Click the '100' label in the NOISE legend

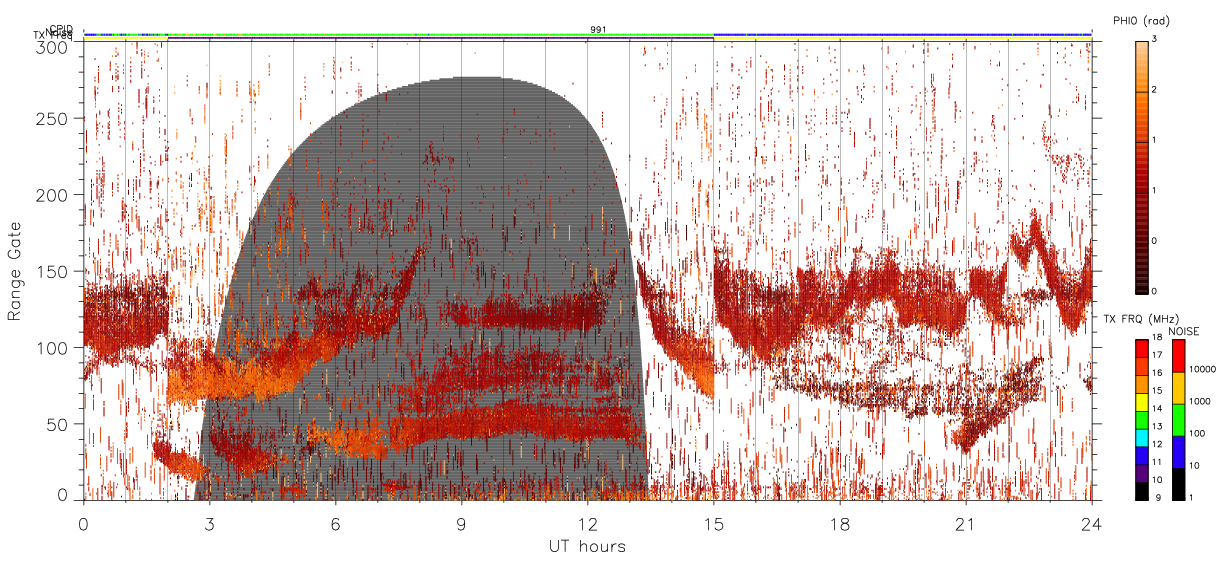pyautogui.click(x=1197, y=433)
